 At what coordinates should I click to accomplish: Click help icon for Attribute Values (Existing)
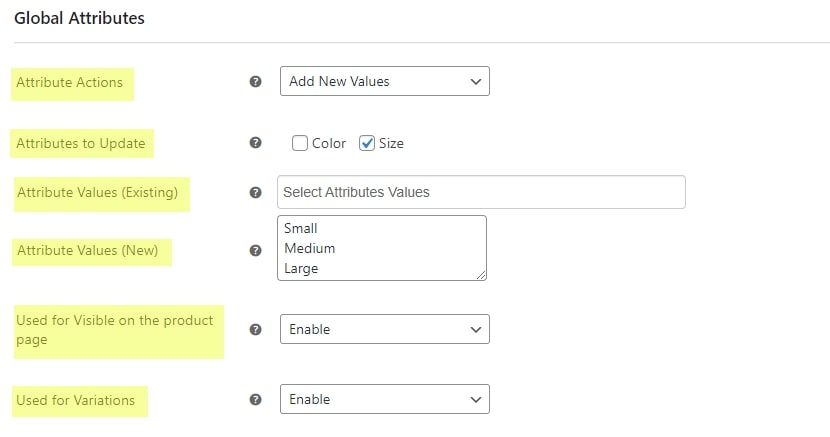(255, 192)
